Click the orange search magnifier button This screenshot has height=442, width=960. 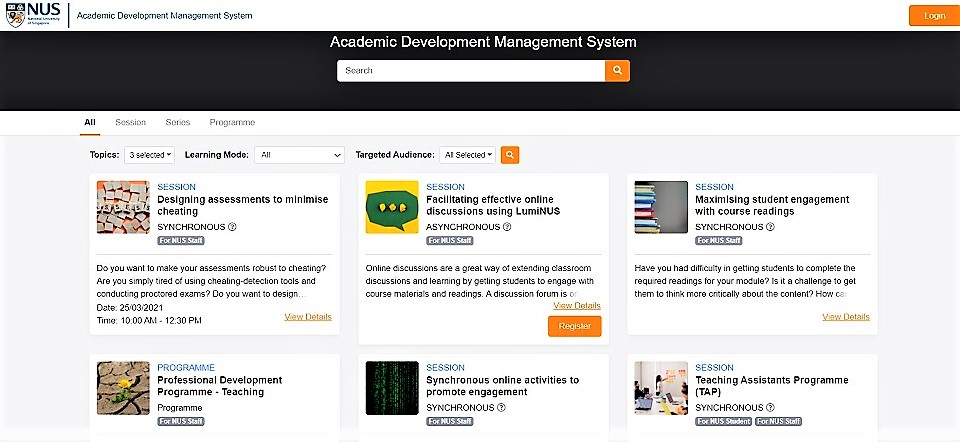click(x=617, y=71)
